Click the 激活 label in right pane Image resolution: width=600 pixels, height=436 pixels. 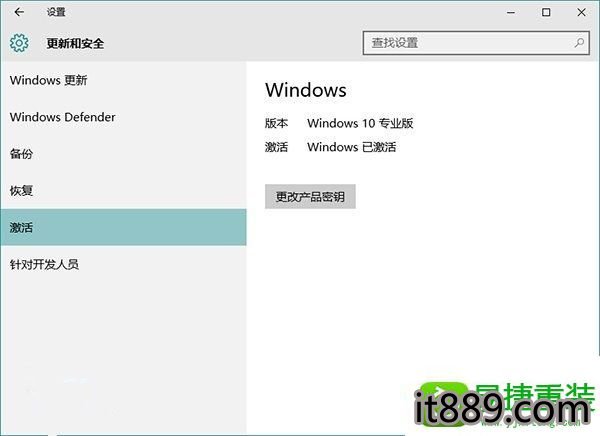point(276,147)
